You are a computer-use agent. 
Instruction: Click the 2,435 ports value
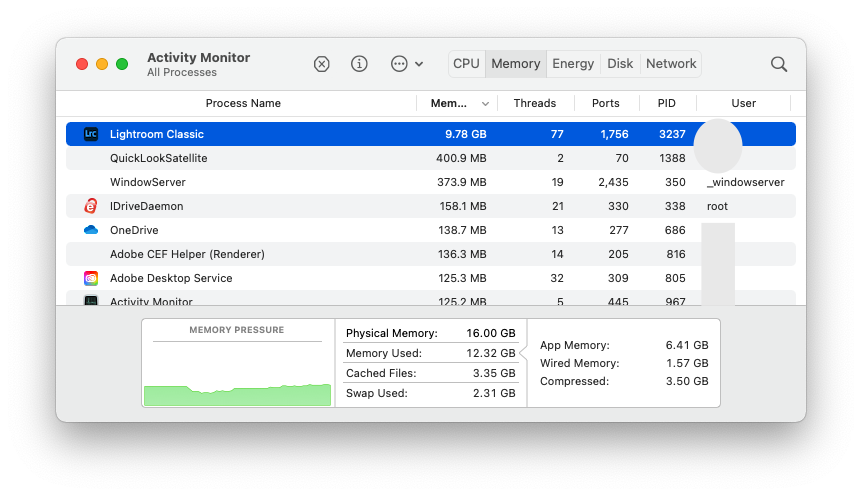[x=613, y=182]
